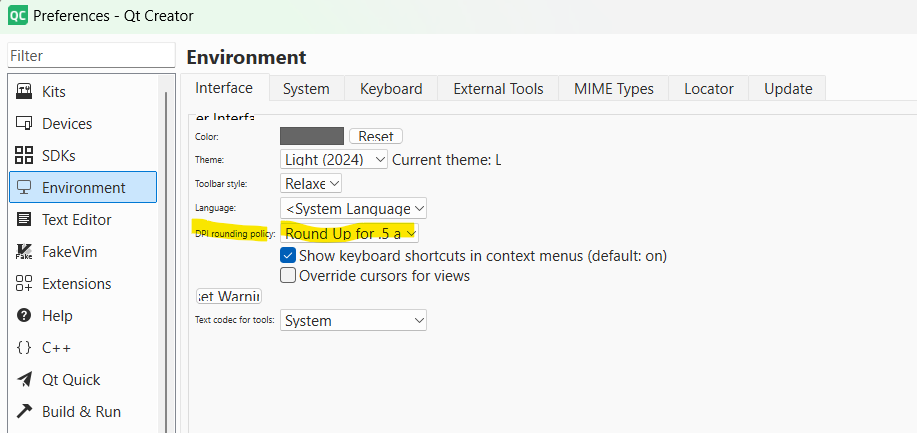
Task: Switch to the Keyboard tab
Action: [x=391, y=89]
